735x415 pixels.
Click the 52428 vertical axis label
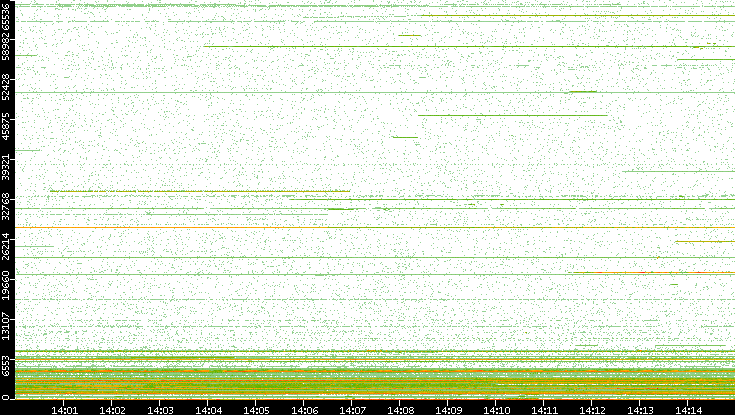6,87
